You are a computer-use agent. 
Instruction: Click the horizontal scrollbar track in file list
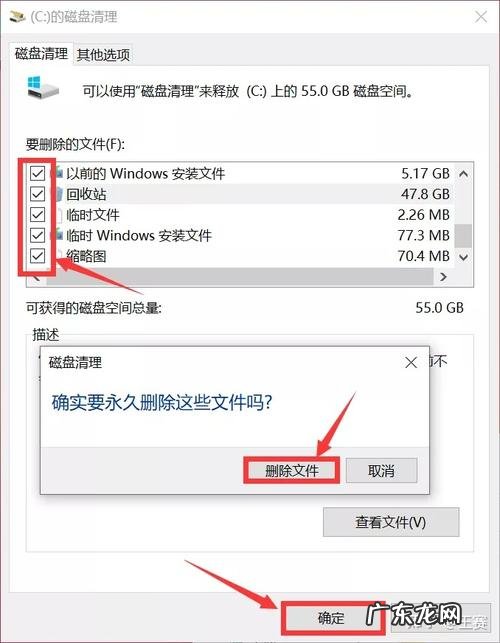pyautogui.click(x=240, y=277)
